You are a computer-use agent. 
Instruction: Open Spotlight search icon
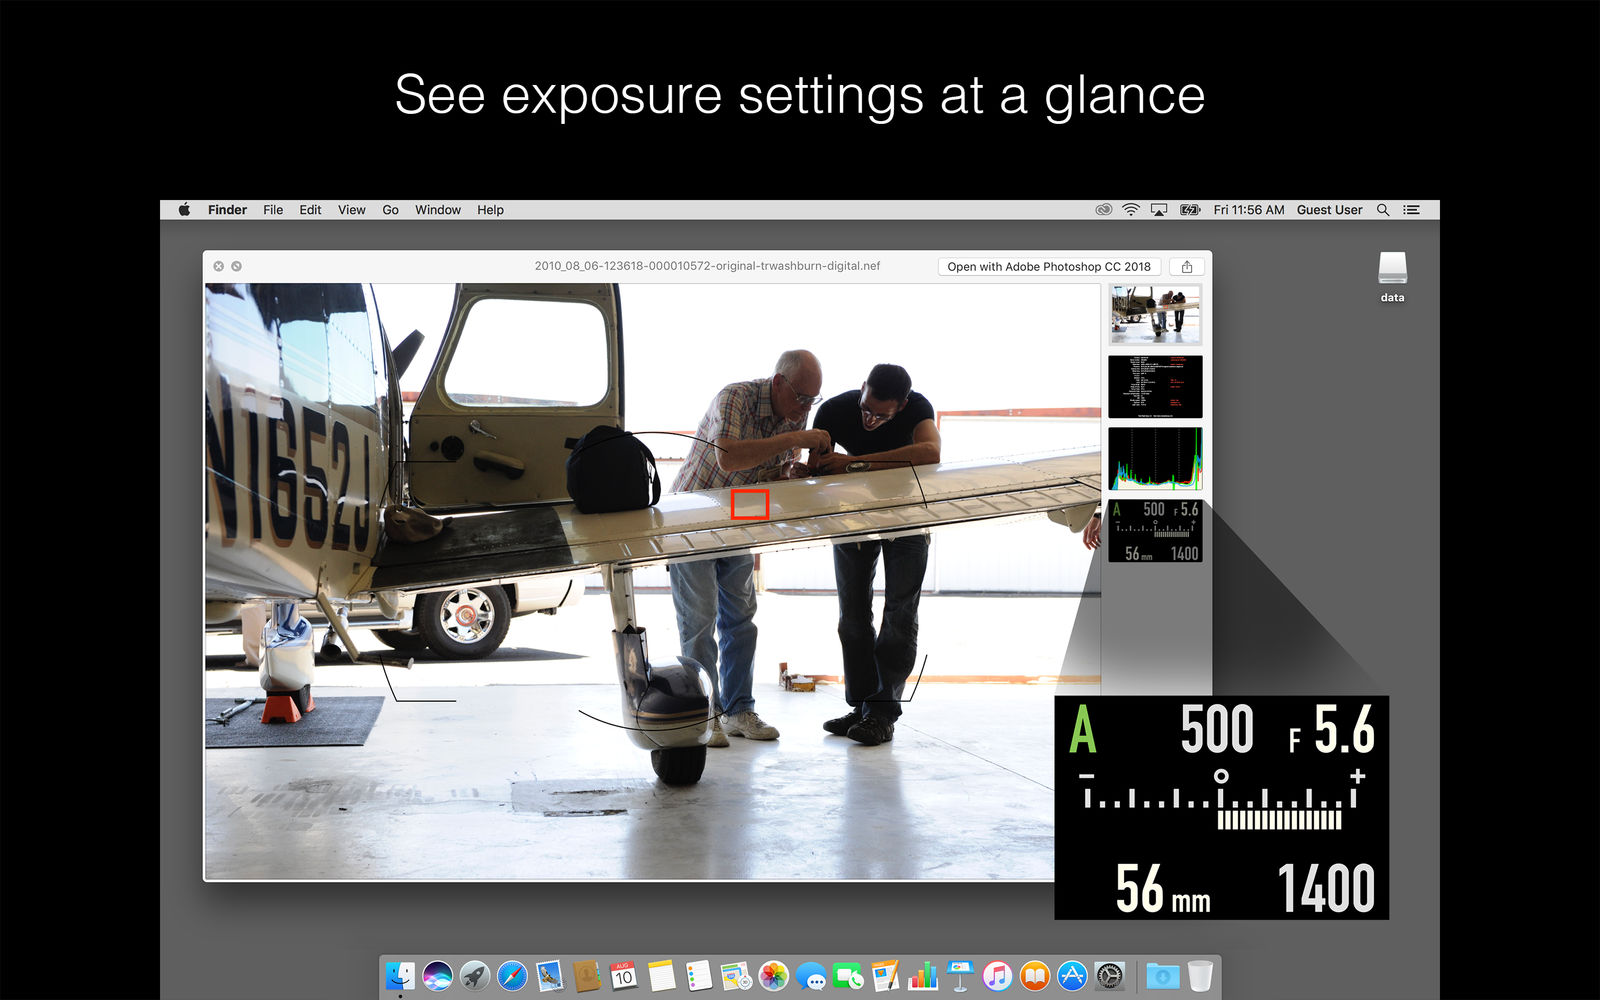(x=1383, y=210)
